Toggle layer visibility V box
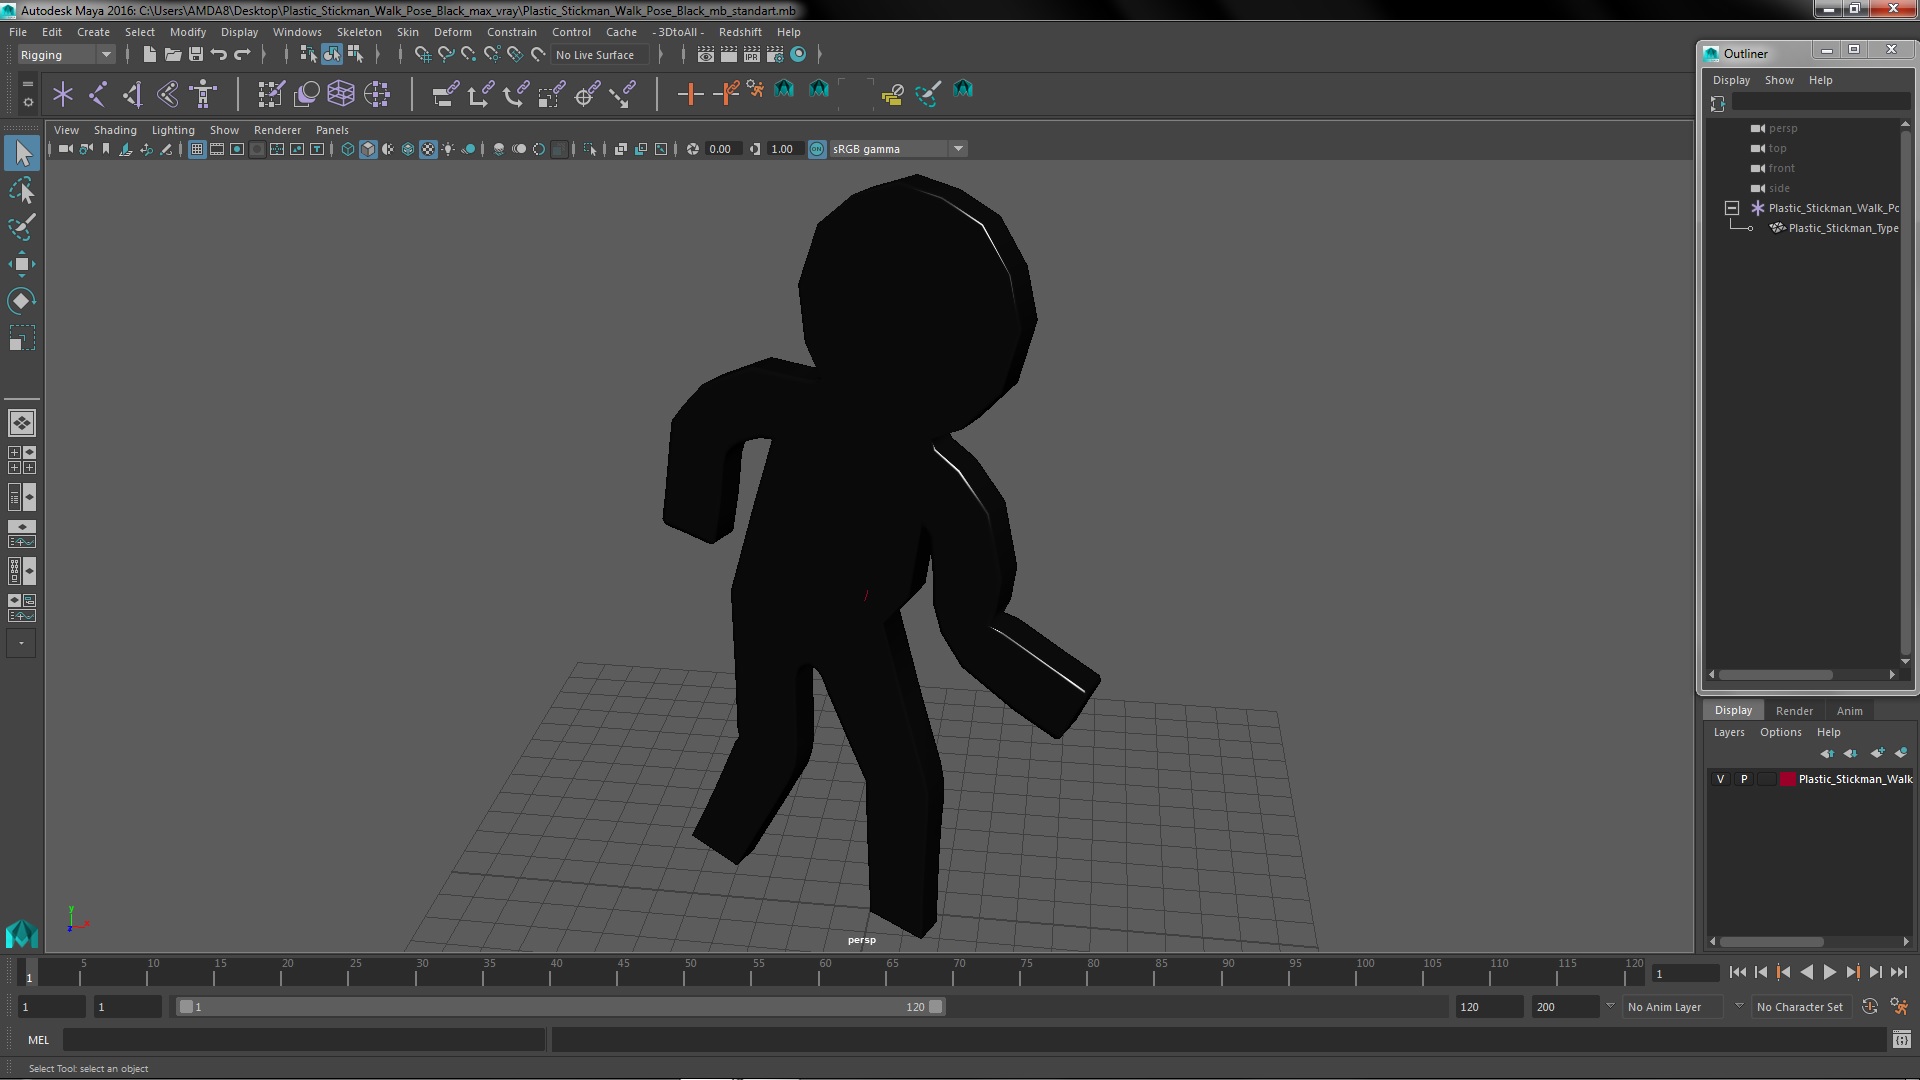Image resolution: width=1920 pixels, height=1080 pixels. click(x=1720, y=779)
